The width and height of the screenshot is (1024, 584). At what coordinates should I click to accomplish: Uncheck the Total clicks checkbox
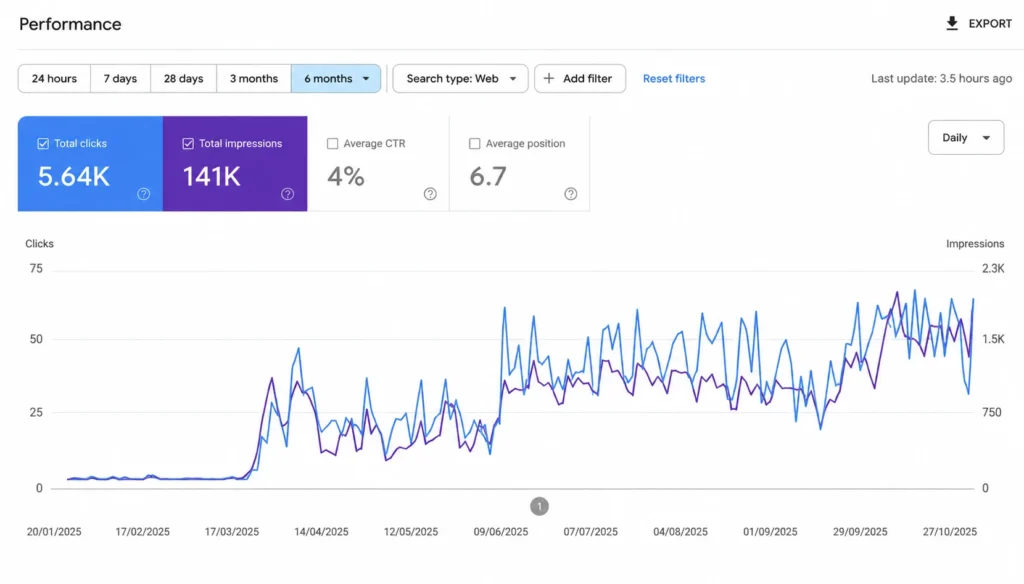point(43,144)
